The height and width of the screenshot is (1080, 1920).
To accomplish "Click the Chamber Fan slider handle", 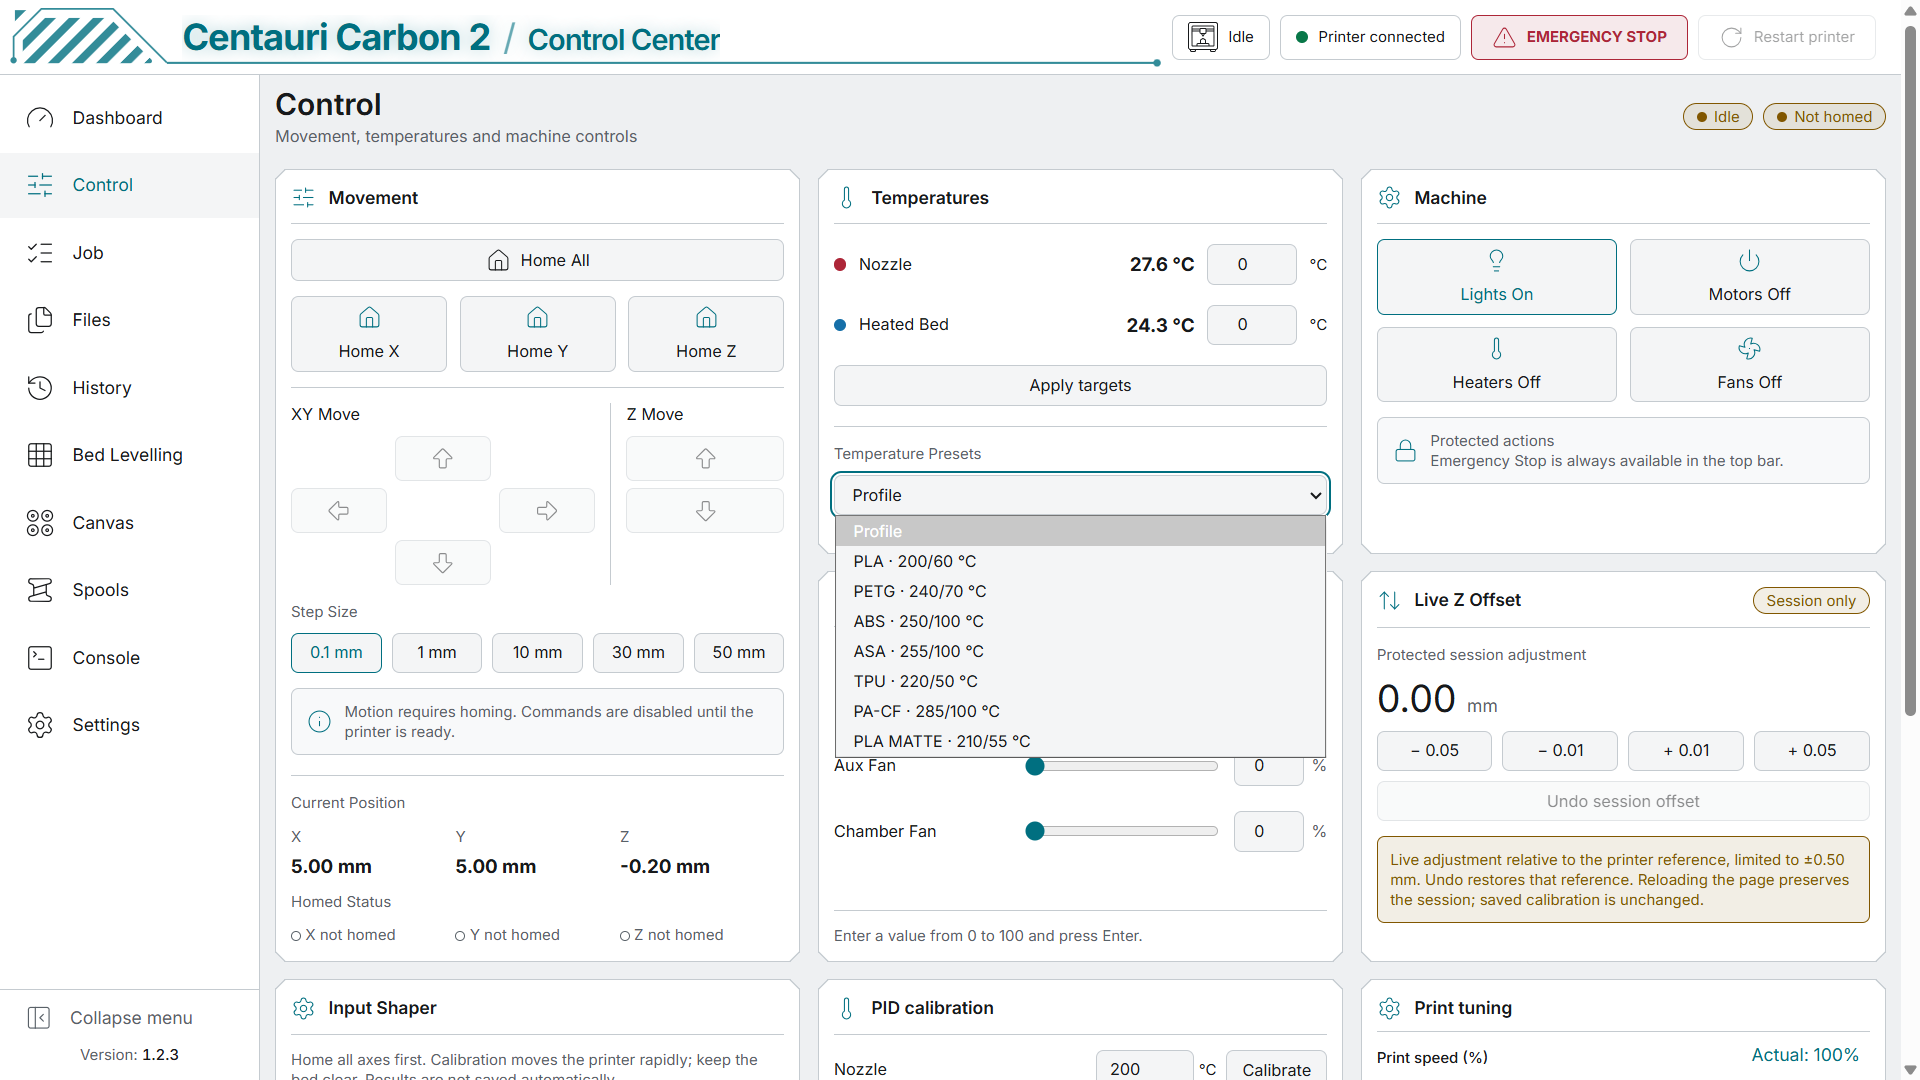I will [x=1035, y=831].
